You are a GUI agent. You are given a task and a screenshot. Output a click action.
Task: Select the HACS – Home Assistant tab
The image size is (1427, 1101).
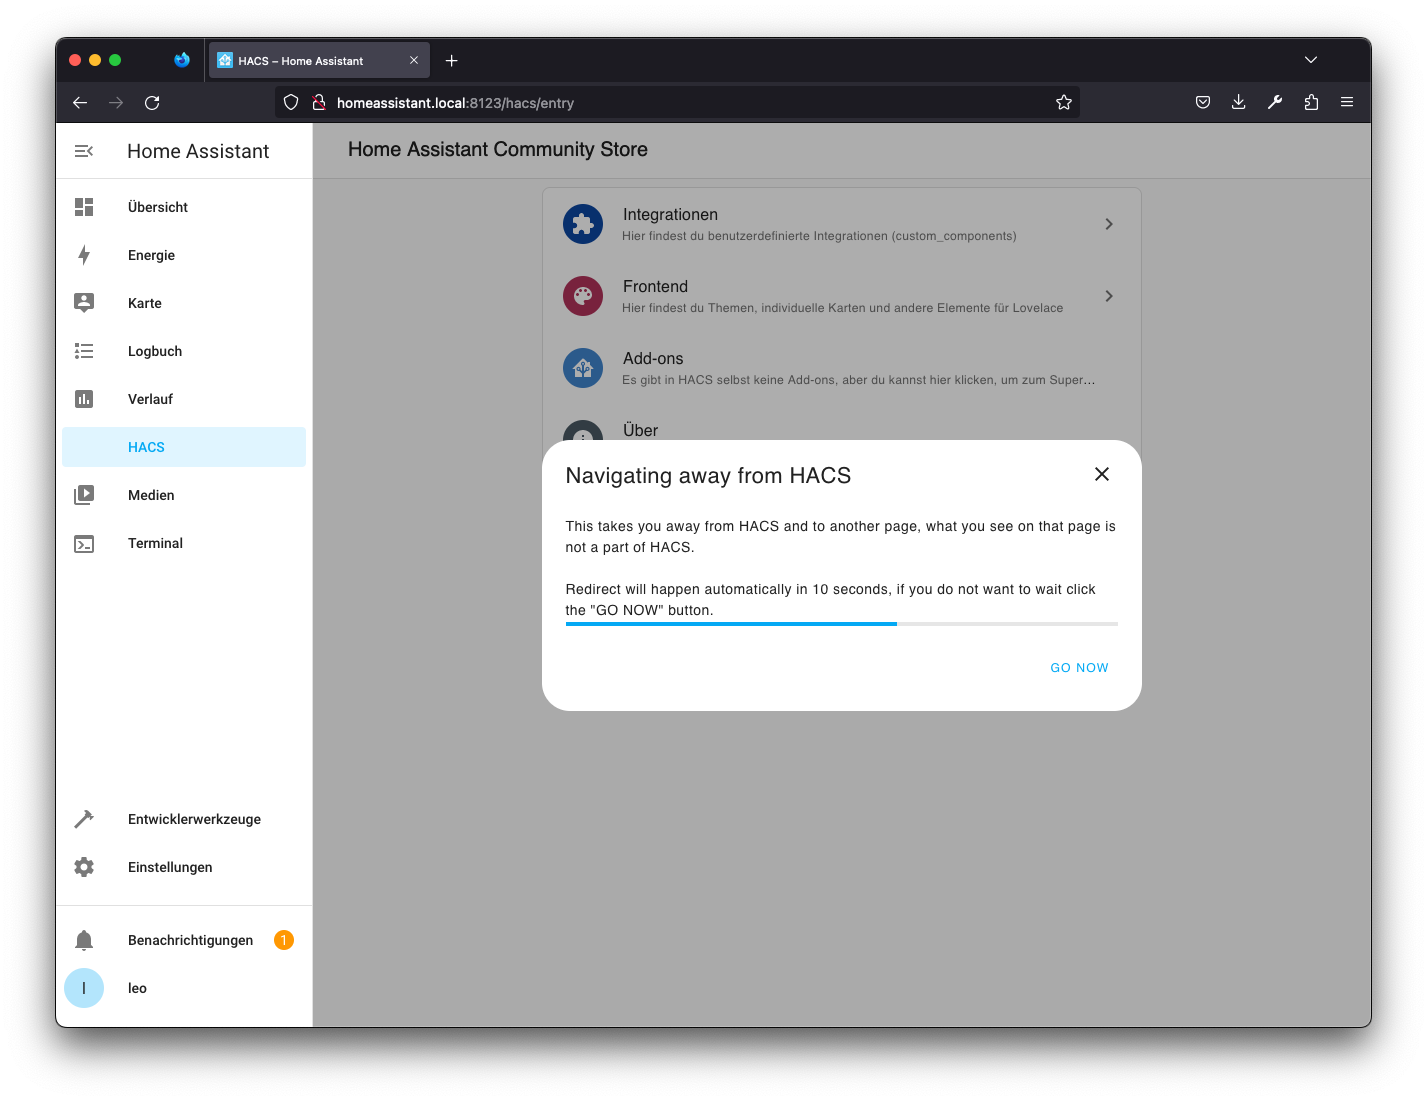point(319,60)
